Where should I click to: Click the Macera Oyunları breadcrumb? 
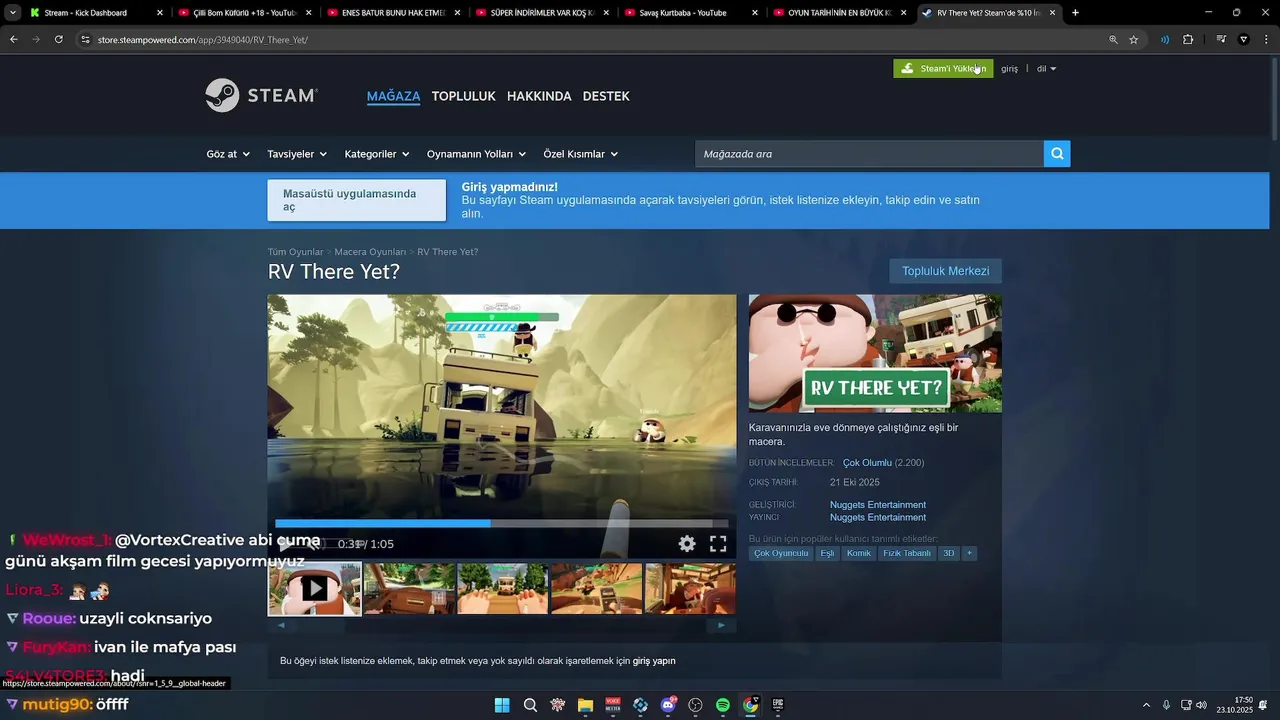pos(370,252)
